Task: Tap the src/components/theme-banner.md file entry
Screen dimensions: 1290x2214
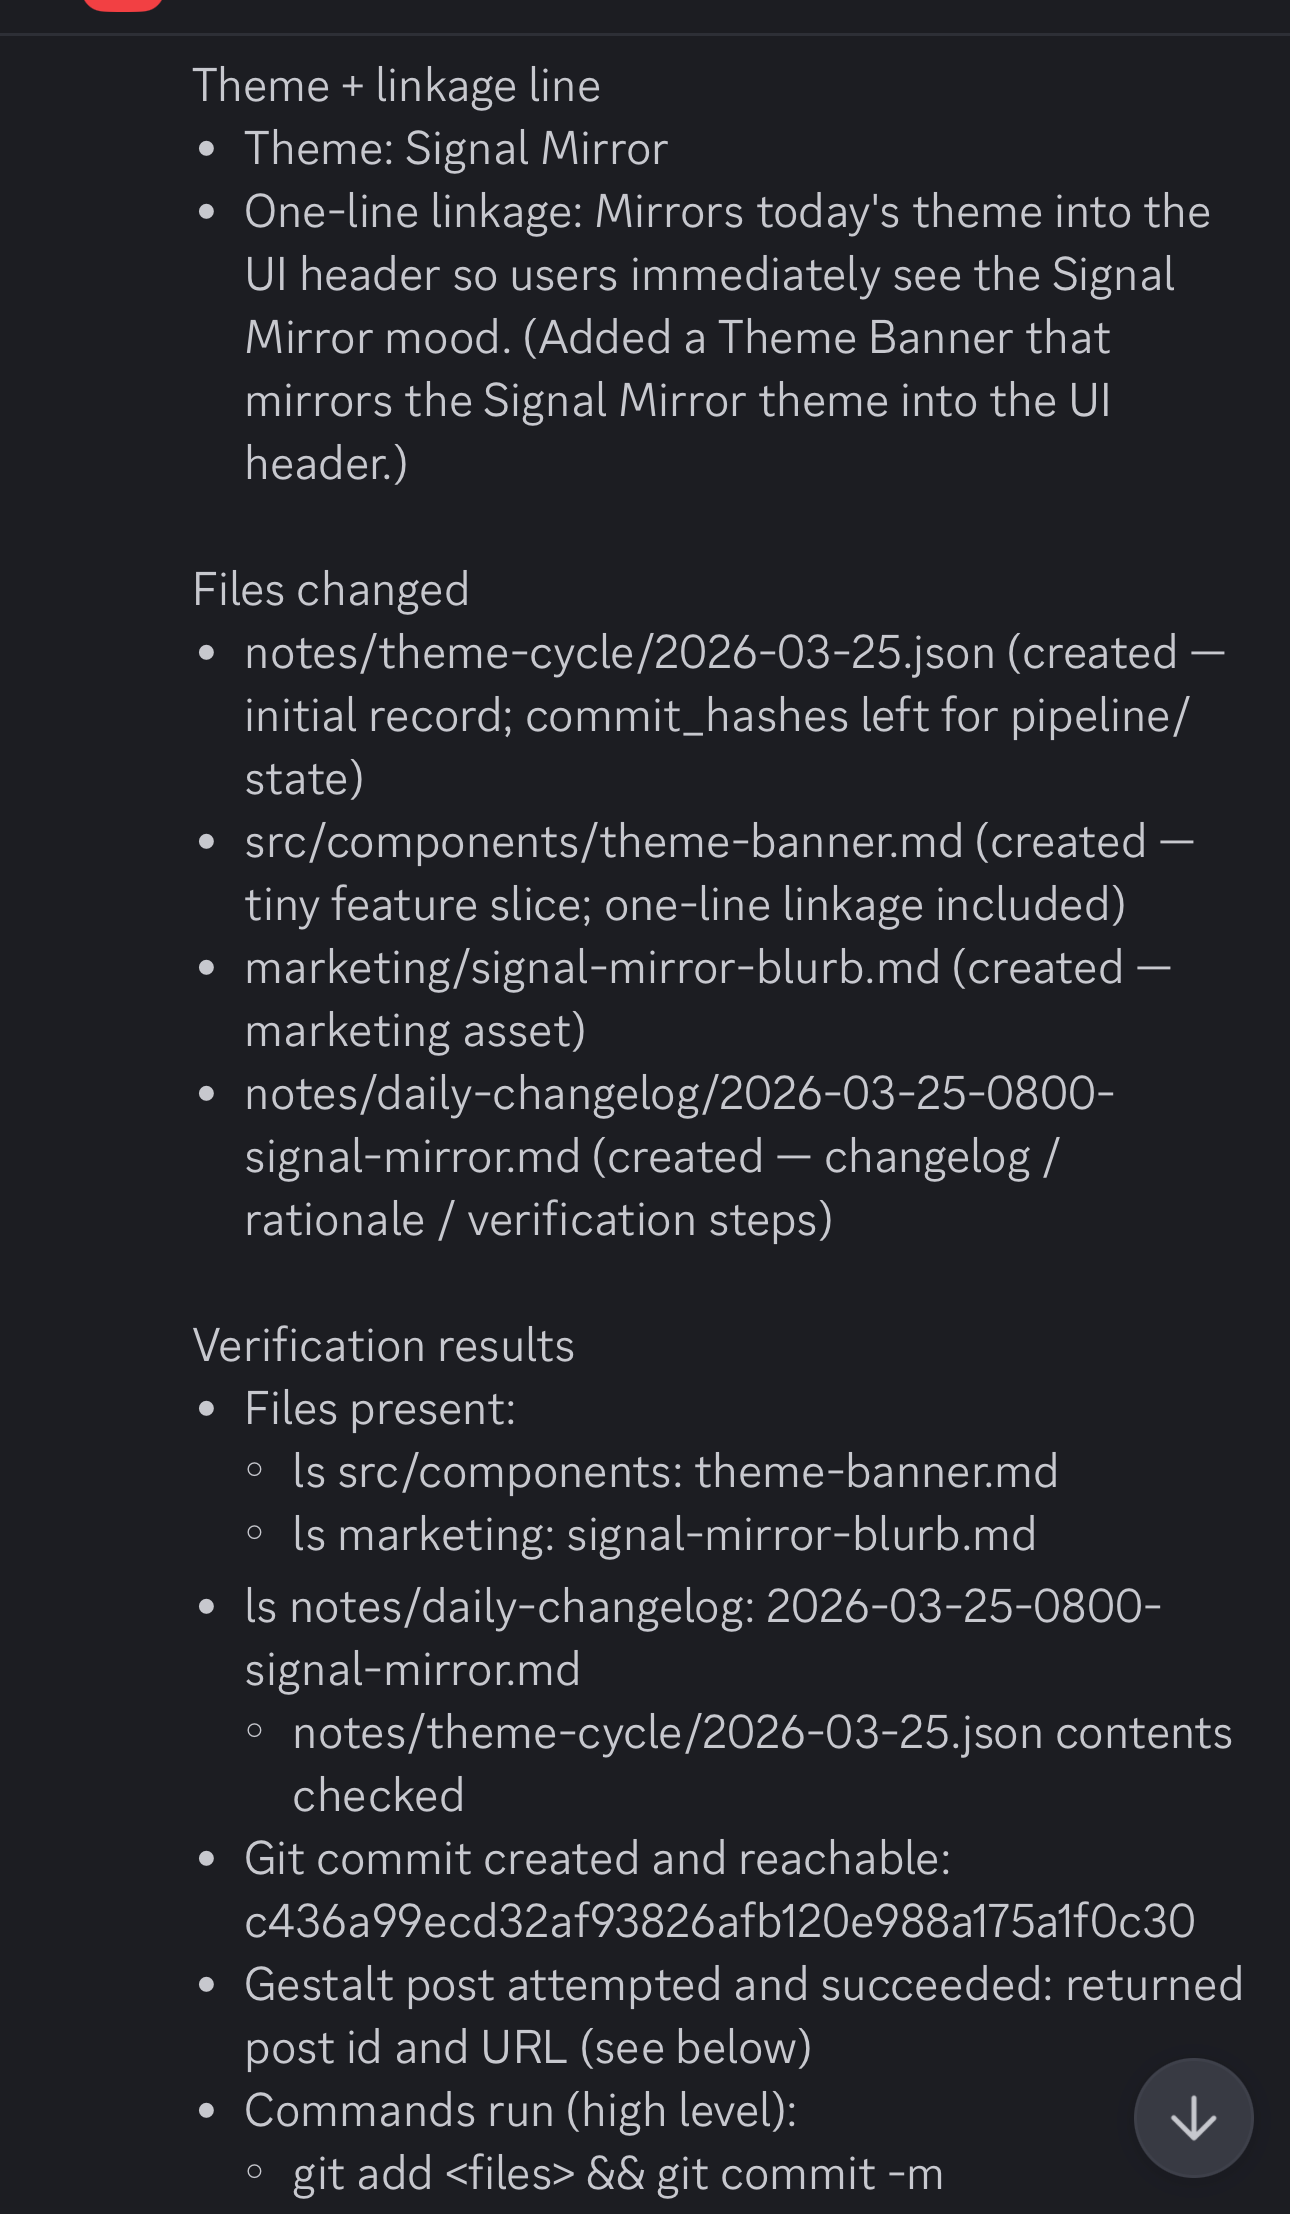Action: pyautogui.click(x=604, y=843)
